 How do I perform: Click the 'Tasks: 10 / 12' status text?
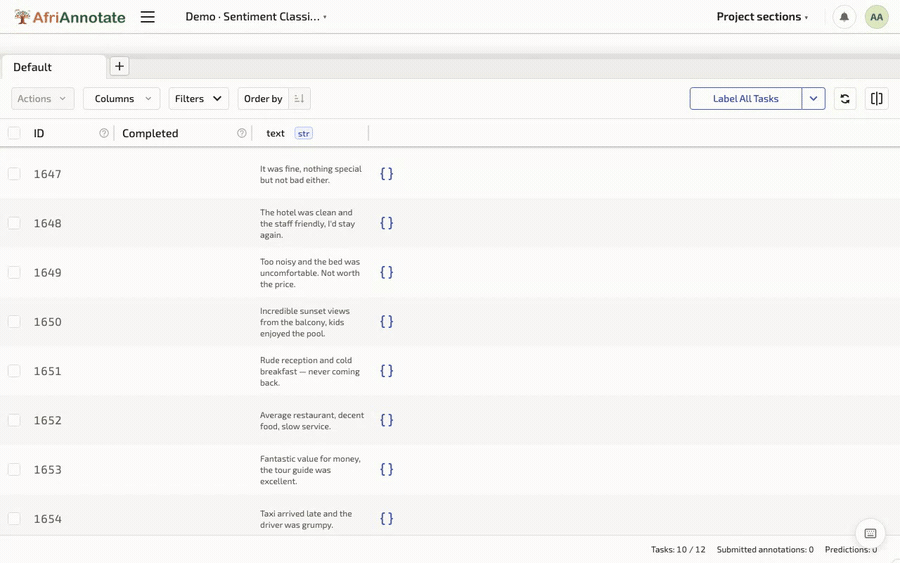[x=678, y=549]
